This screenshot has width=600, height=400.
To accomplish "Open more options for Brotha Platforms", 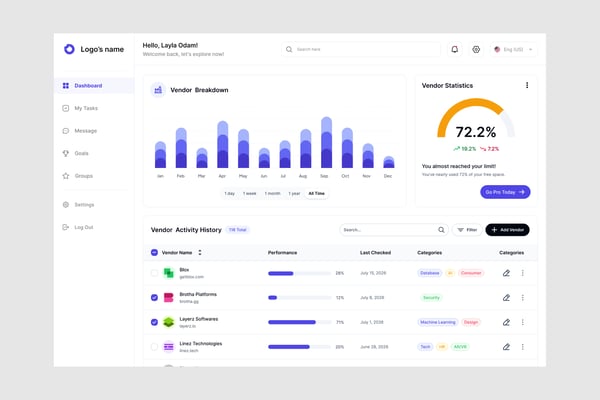I will tap(523, 297).
